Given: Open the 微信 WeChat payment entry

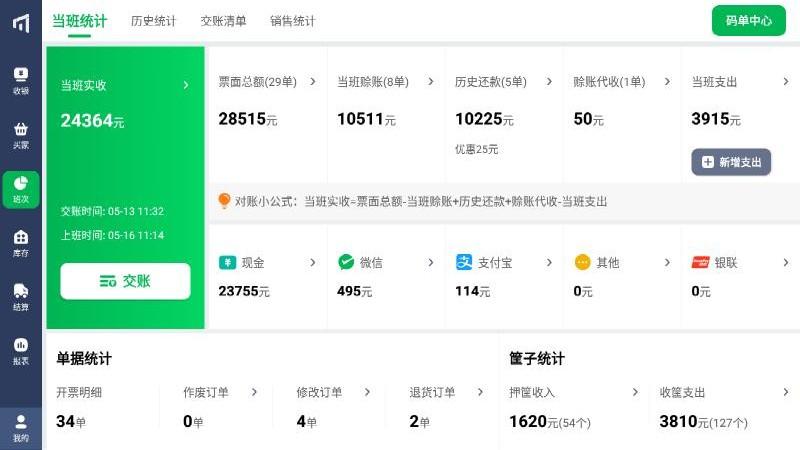Looking at the screenshot, I should [385, 263].
